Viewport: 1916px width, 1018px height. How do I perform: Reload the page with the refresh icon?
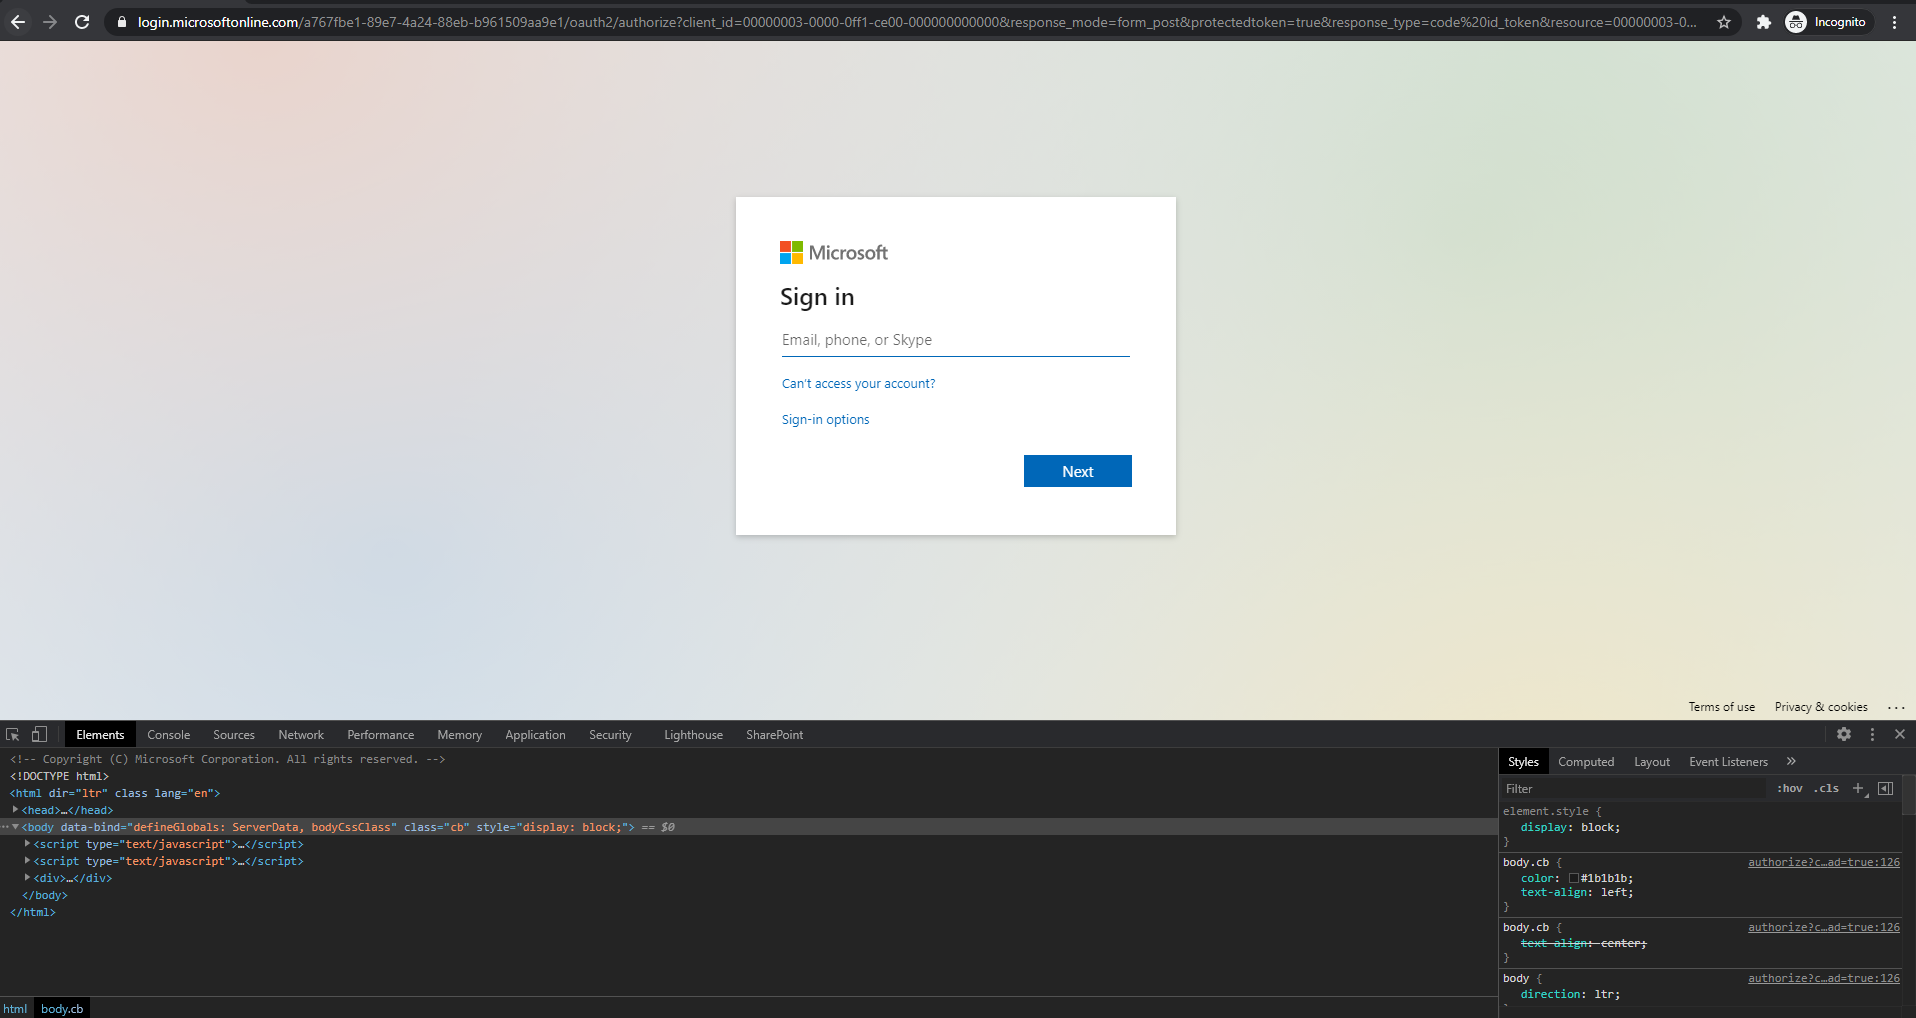[x=82, y=22]
